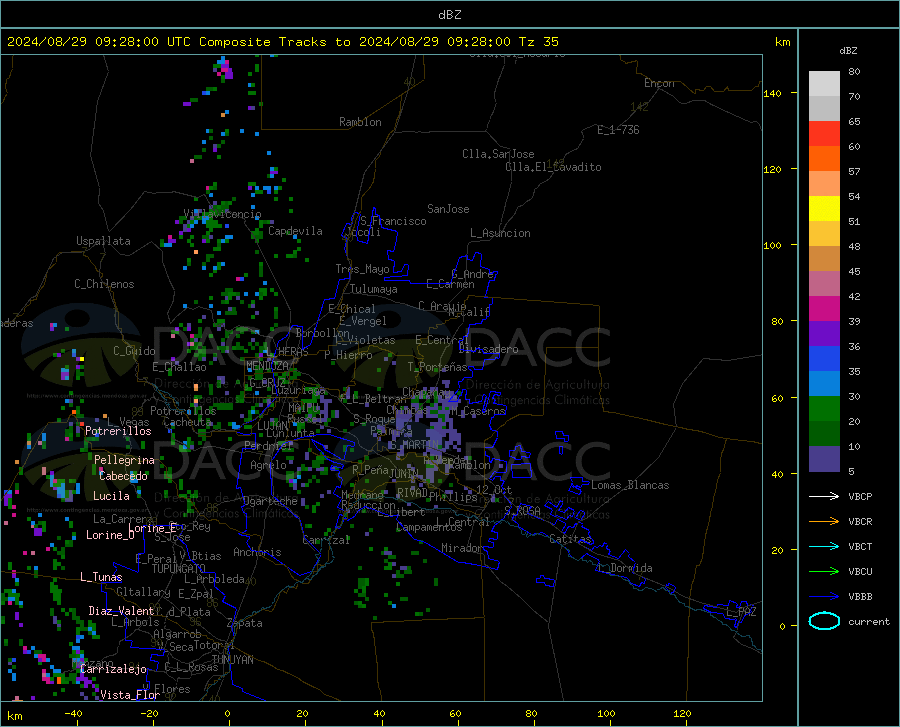Click the 'S_Francisco' place label

393,221
